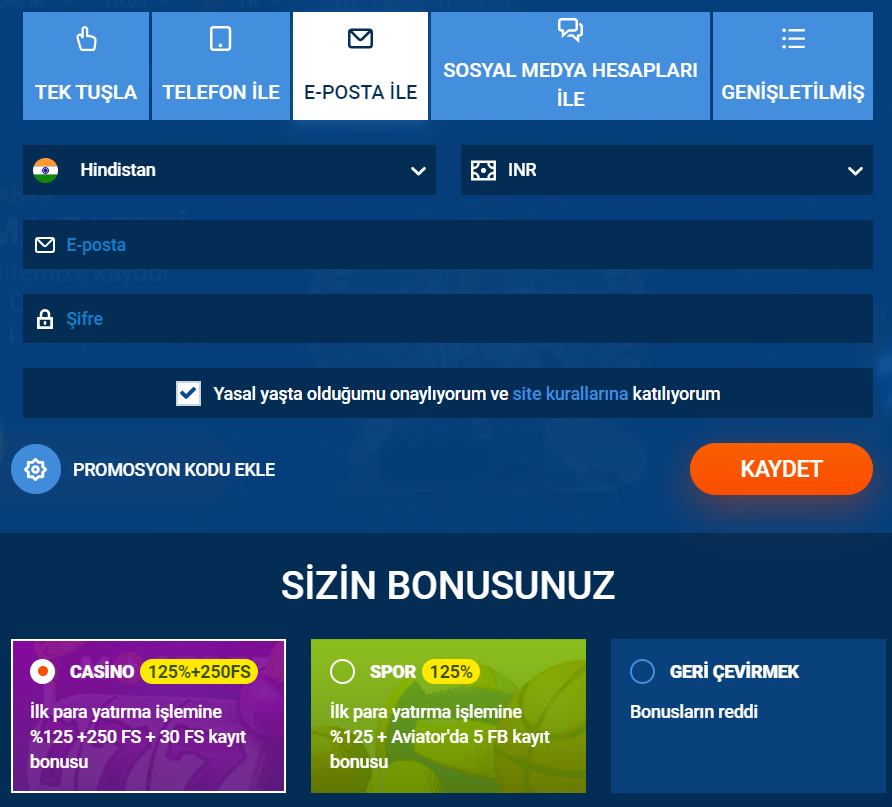Image resolution: width=892 pixels, height=807 pixels.
Task: Click the promo code gear icon
Action: 36,469
